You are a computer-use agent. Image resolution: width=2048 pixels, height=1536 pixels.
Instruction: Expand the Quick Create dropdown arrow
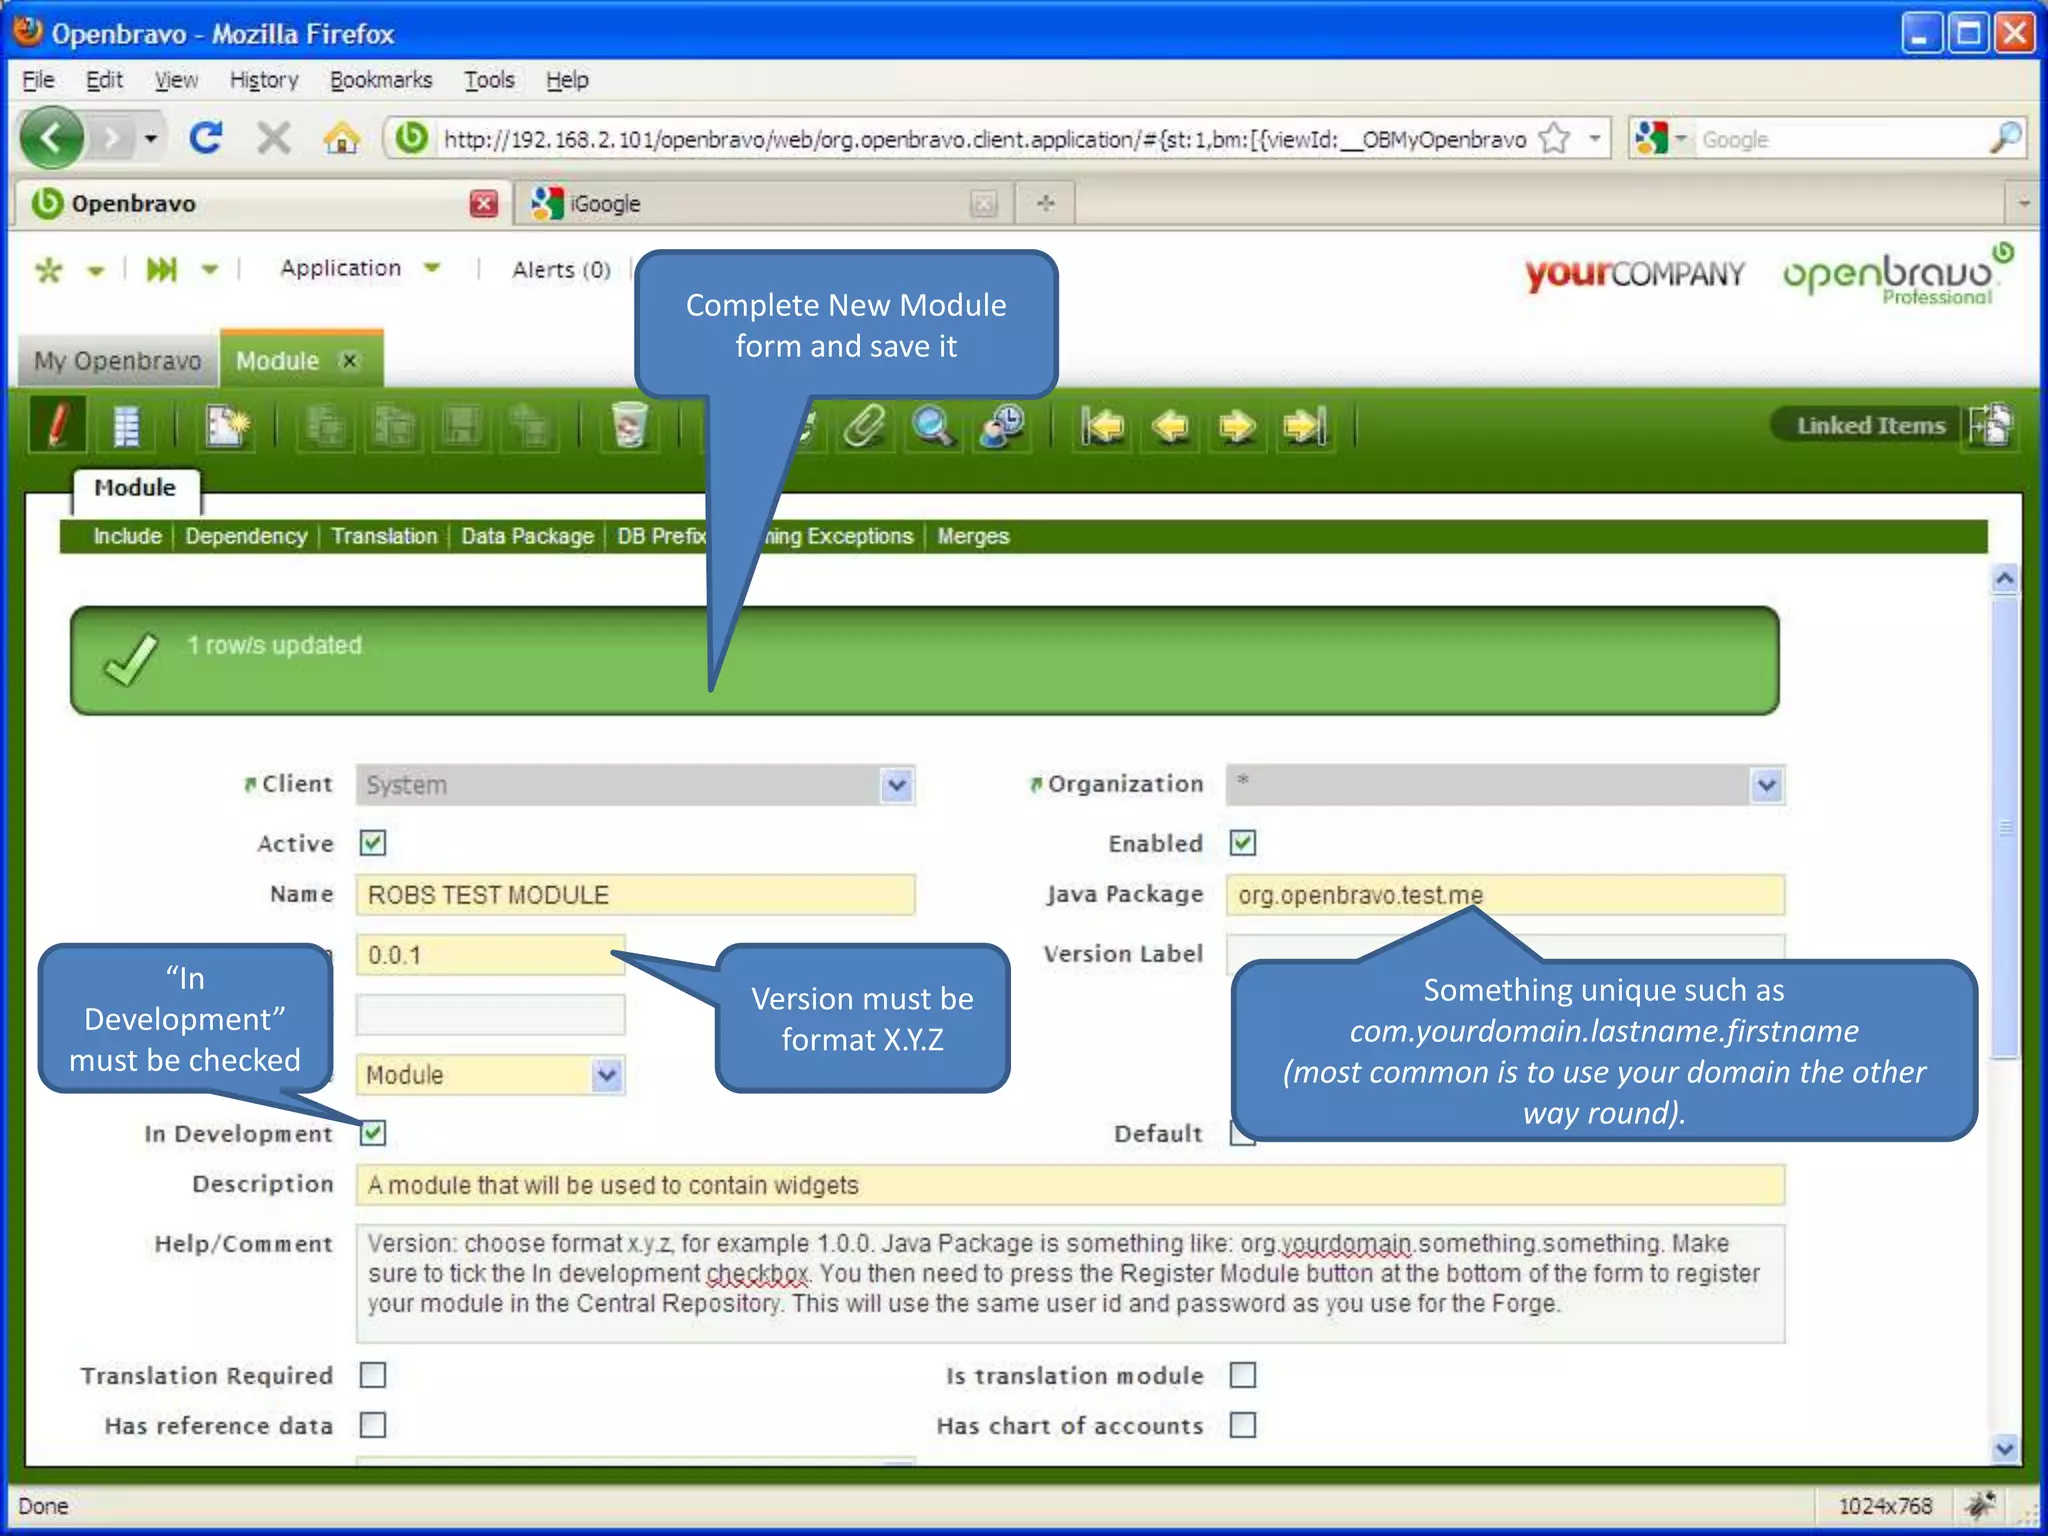(x=96, y=270)
